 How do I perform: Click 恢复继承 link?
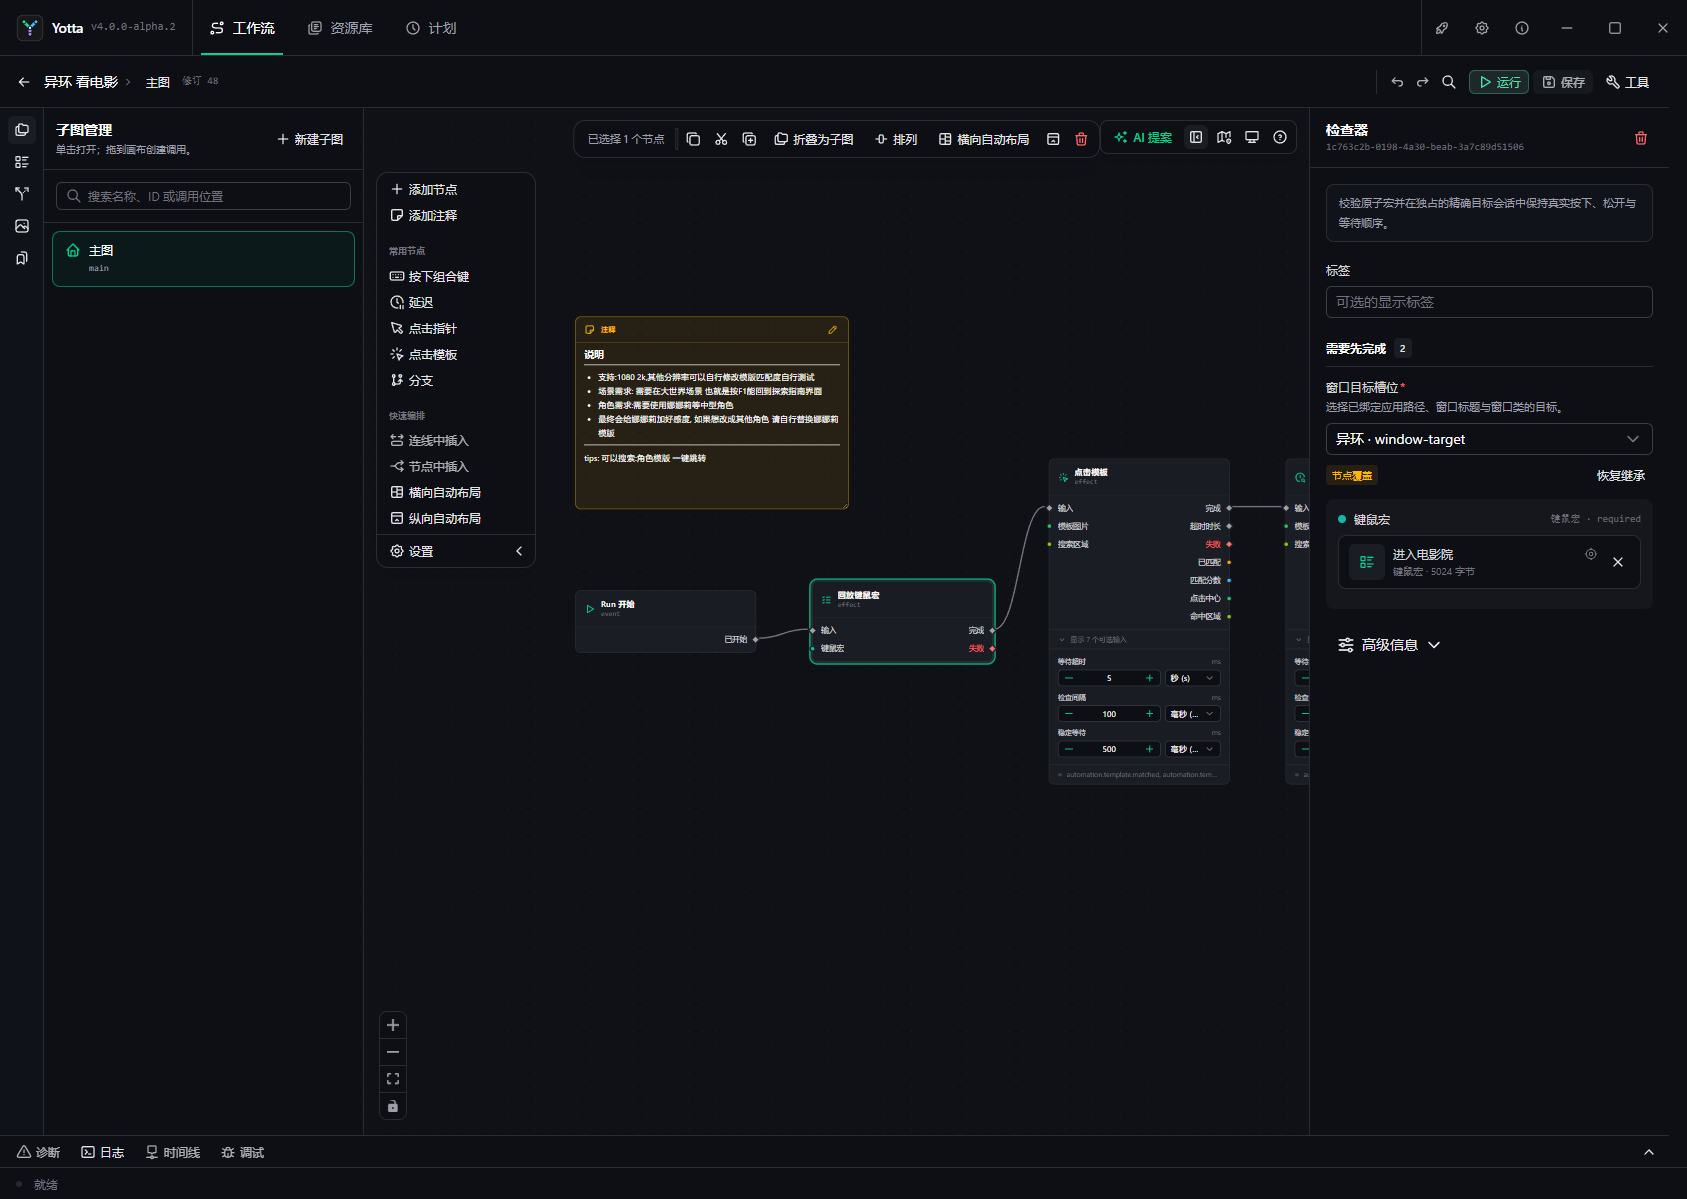pos(1620,476)
